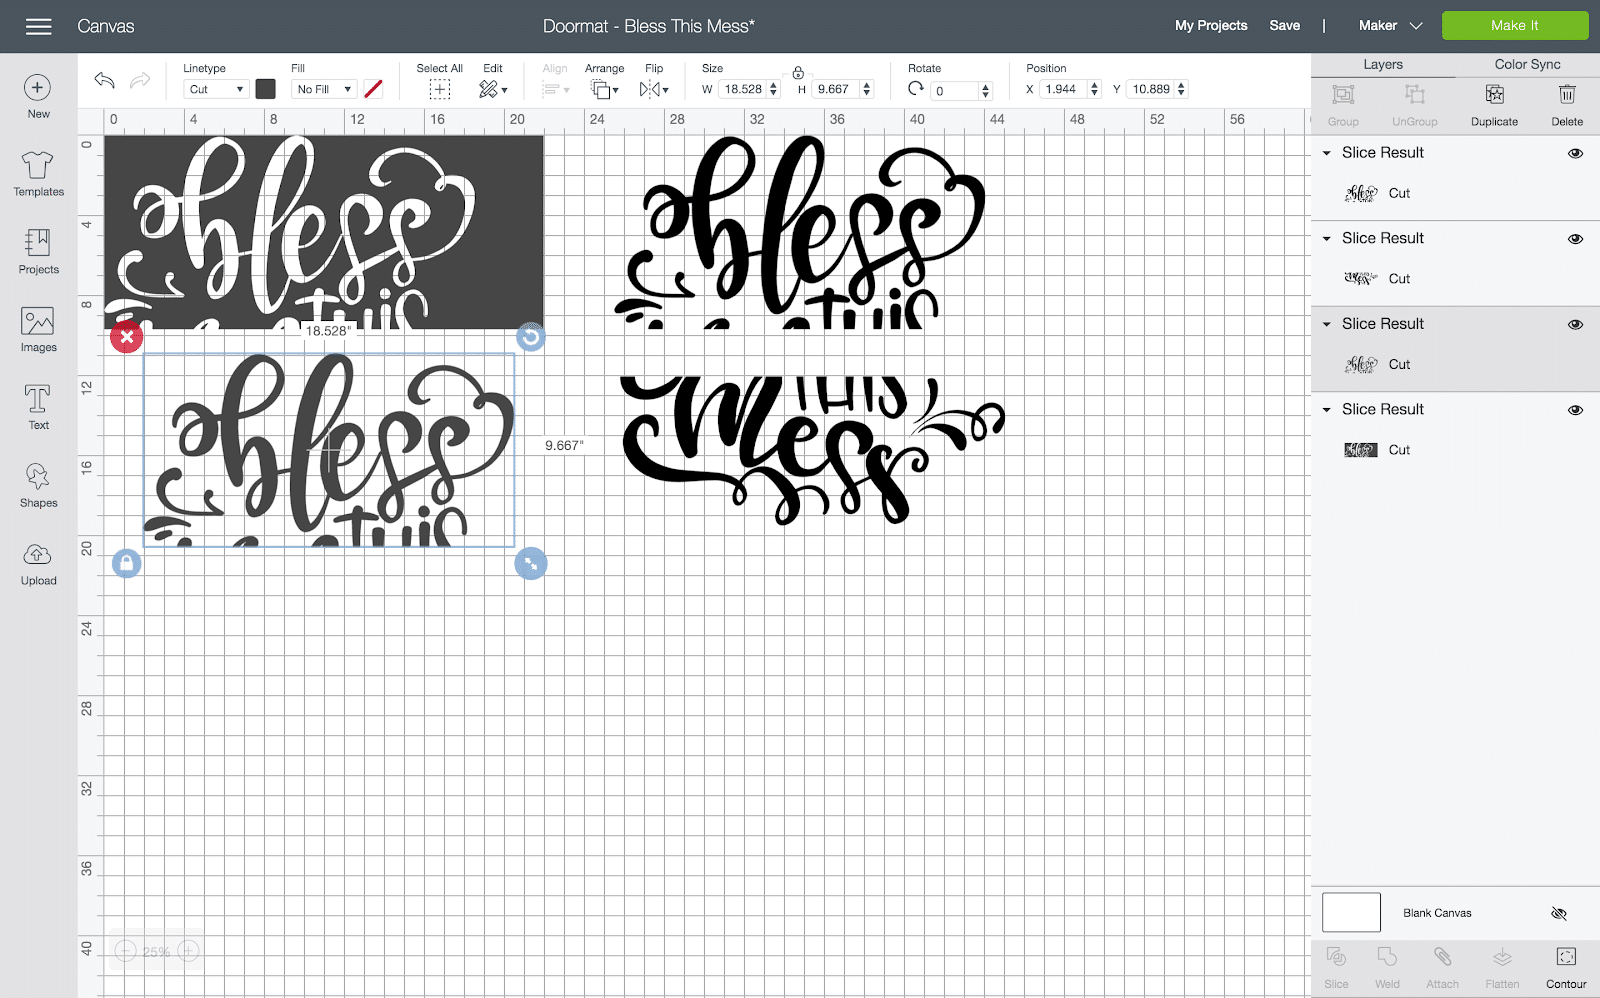Click the red delete handle on selection
1600x998 pixels.
(126, 338)
